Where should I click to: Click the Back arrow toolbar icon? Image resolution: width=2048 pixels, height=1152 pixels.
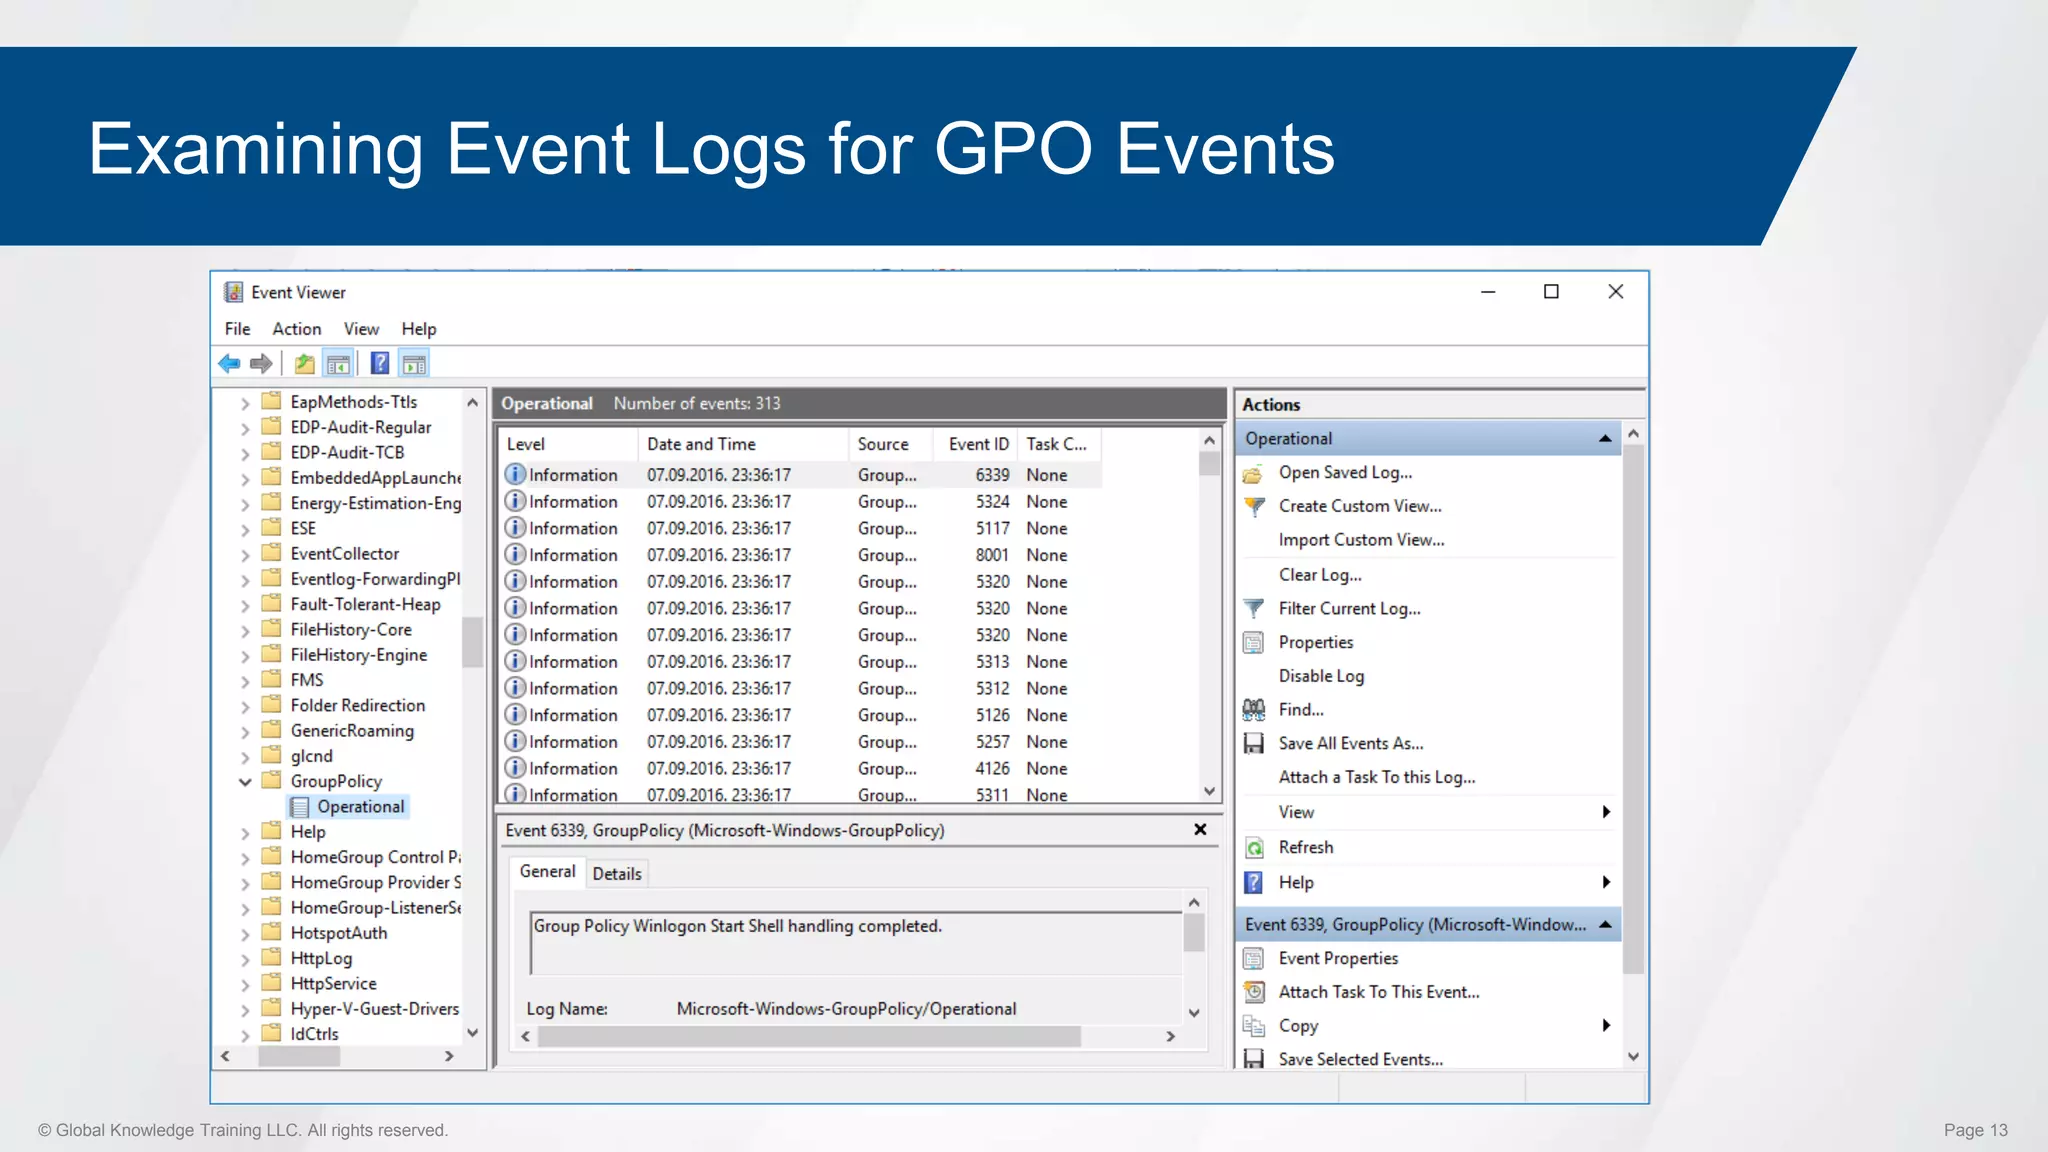[229, 364]
